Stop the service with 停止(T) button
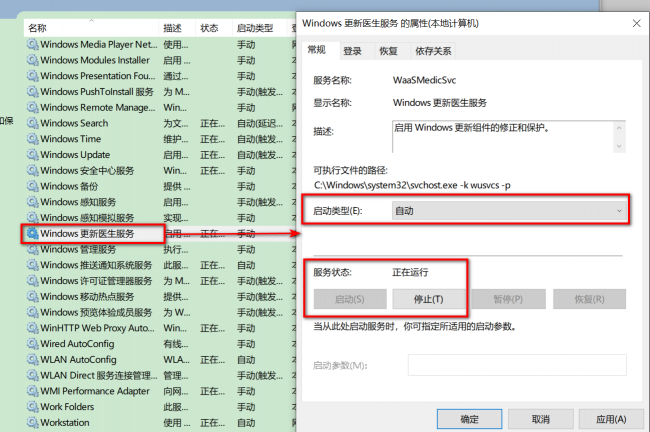The width and height of the screenshot is (650, 432). point(429,299)
